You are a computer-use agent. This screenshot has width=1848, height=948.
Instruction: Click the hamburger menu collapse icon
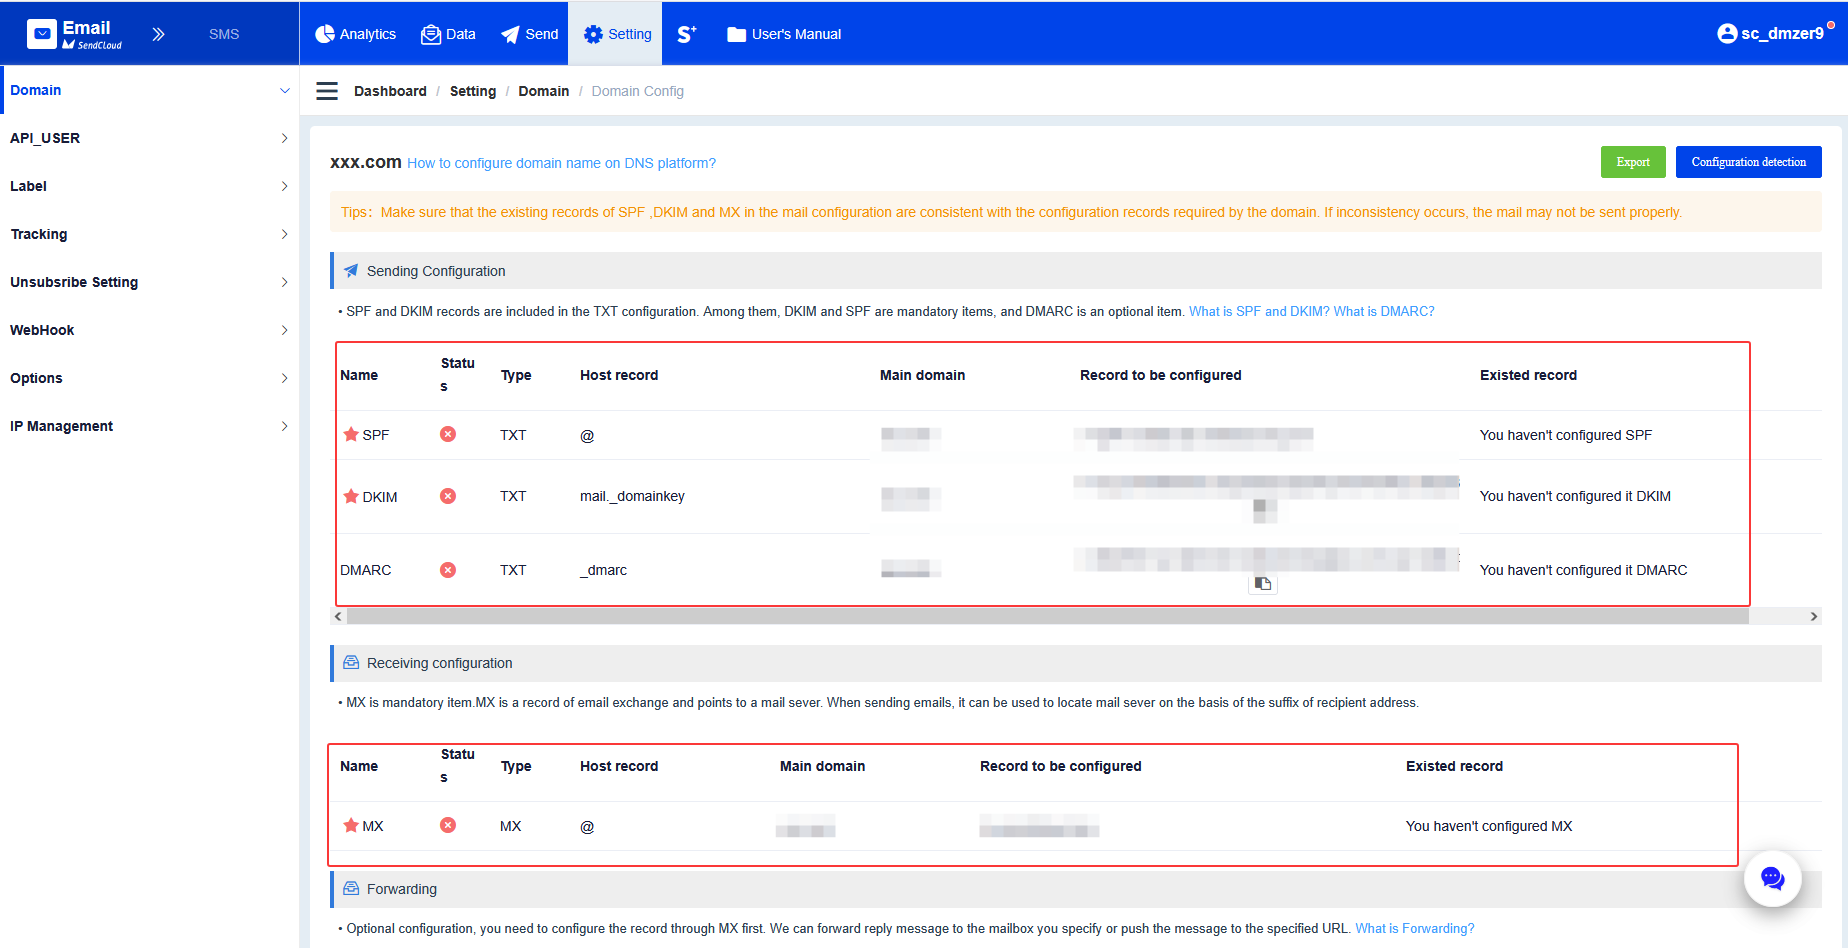coord(327,91)
